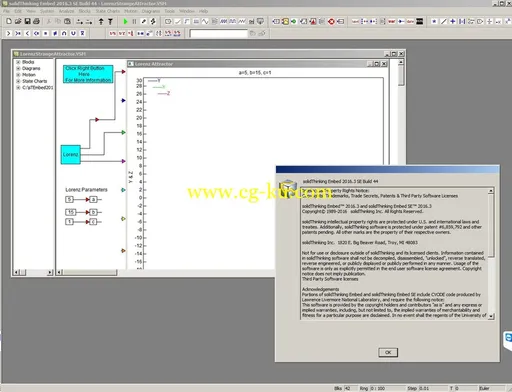The height and width of the screenshot is (392, 512).
Task: Click tree panel scroll-left arrow
Action: pyautogui.click(x=16, y=272)
